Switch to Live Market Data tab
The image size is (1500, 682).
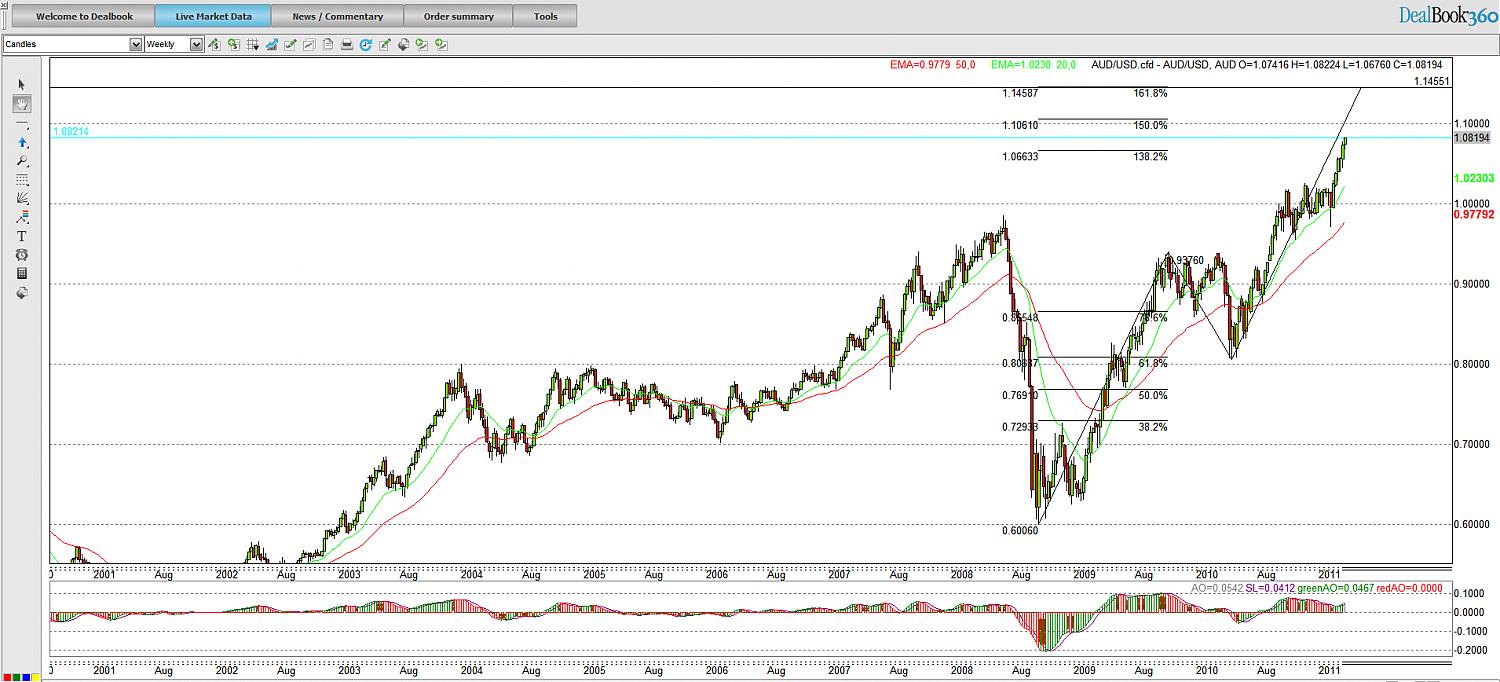(213, 16)
